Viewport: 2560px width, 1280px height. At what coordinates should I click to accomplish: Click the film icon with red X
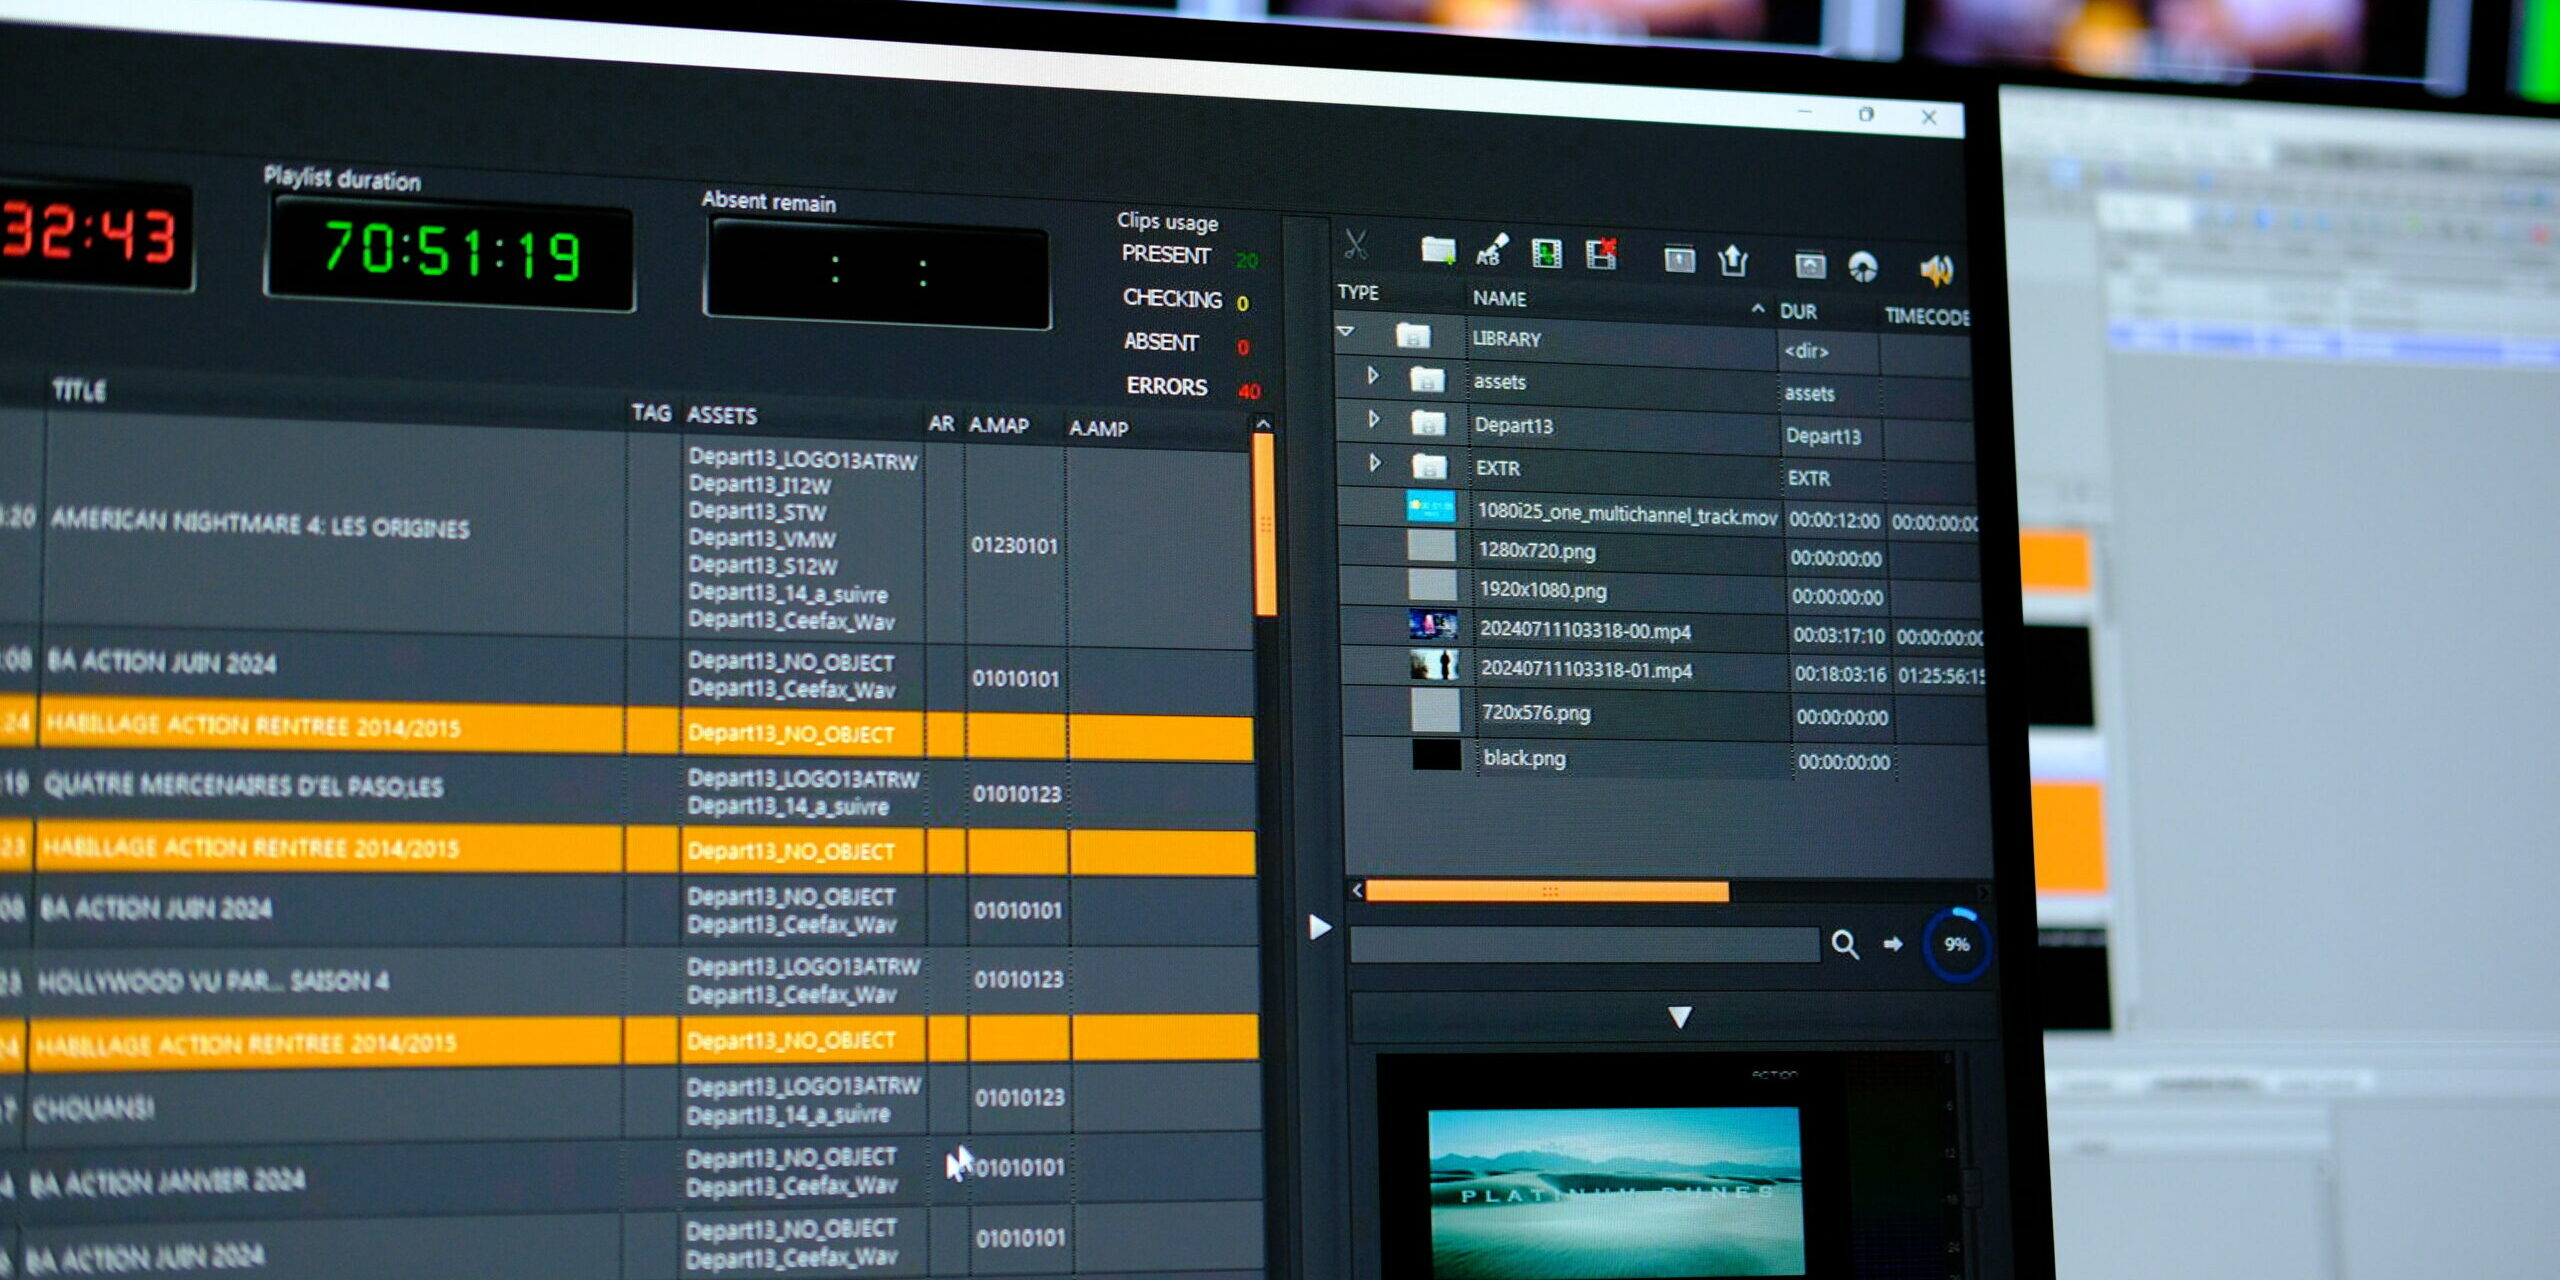(1601, 254)
